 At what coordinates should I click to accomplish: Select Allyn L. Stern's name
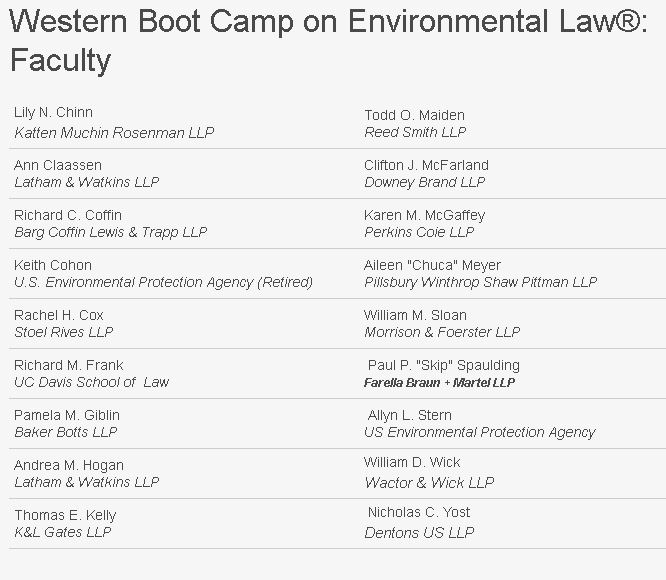410,415
